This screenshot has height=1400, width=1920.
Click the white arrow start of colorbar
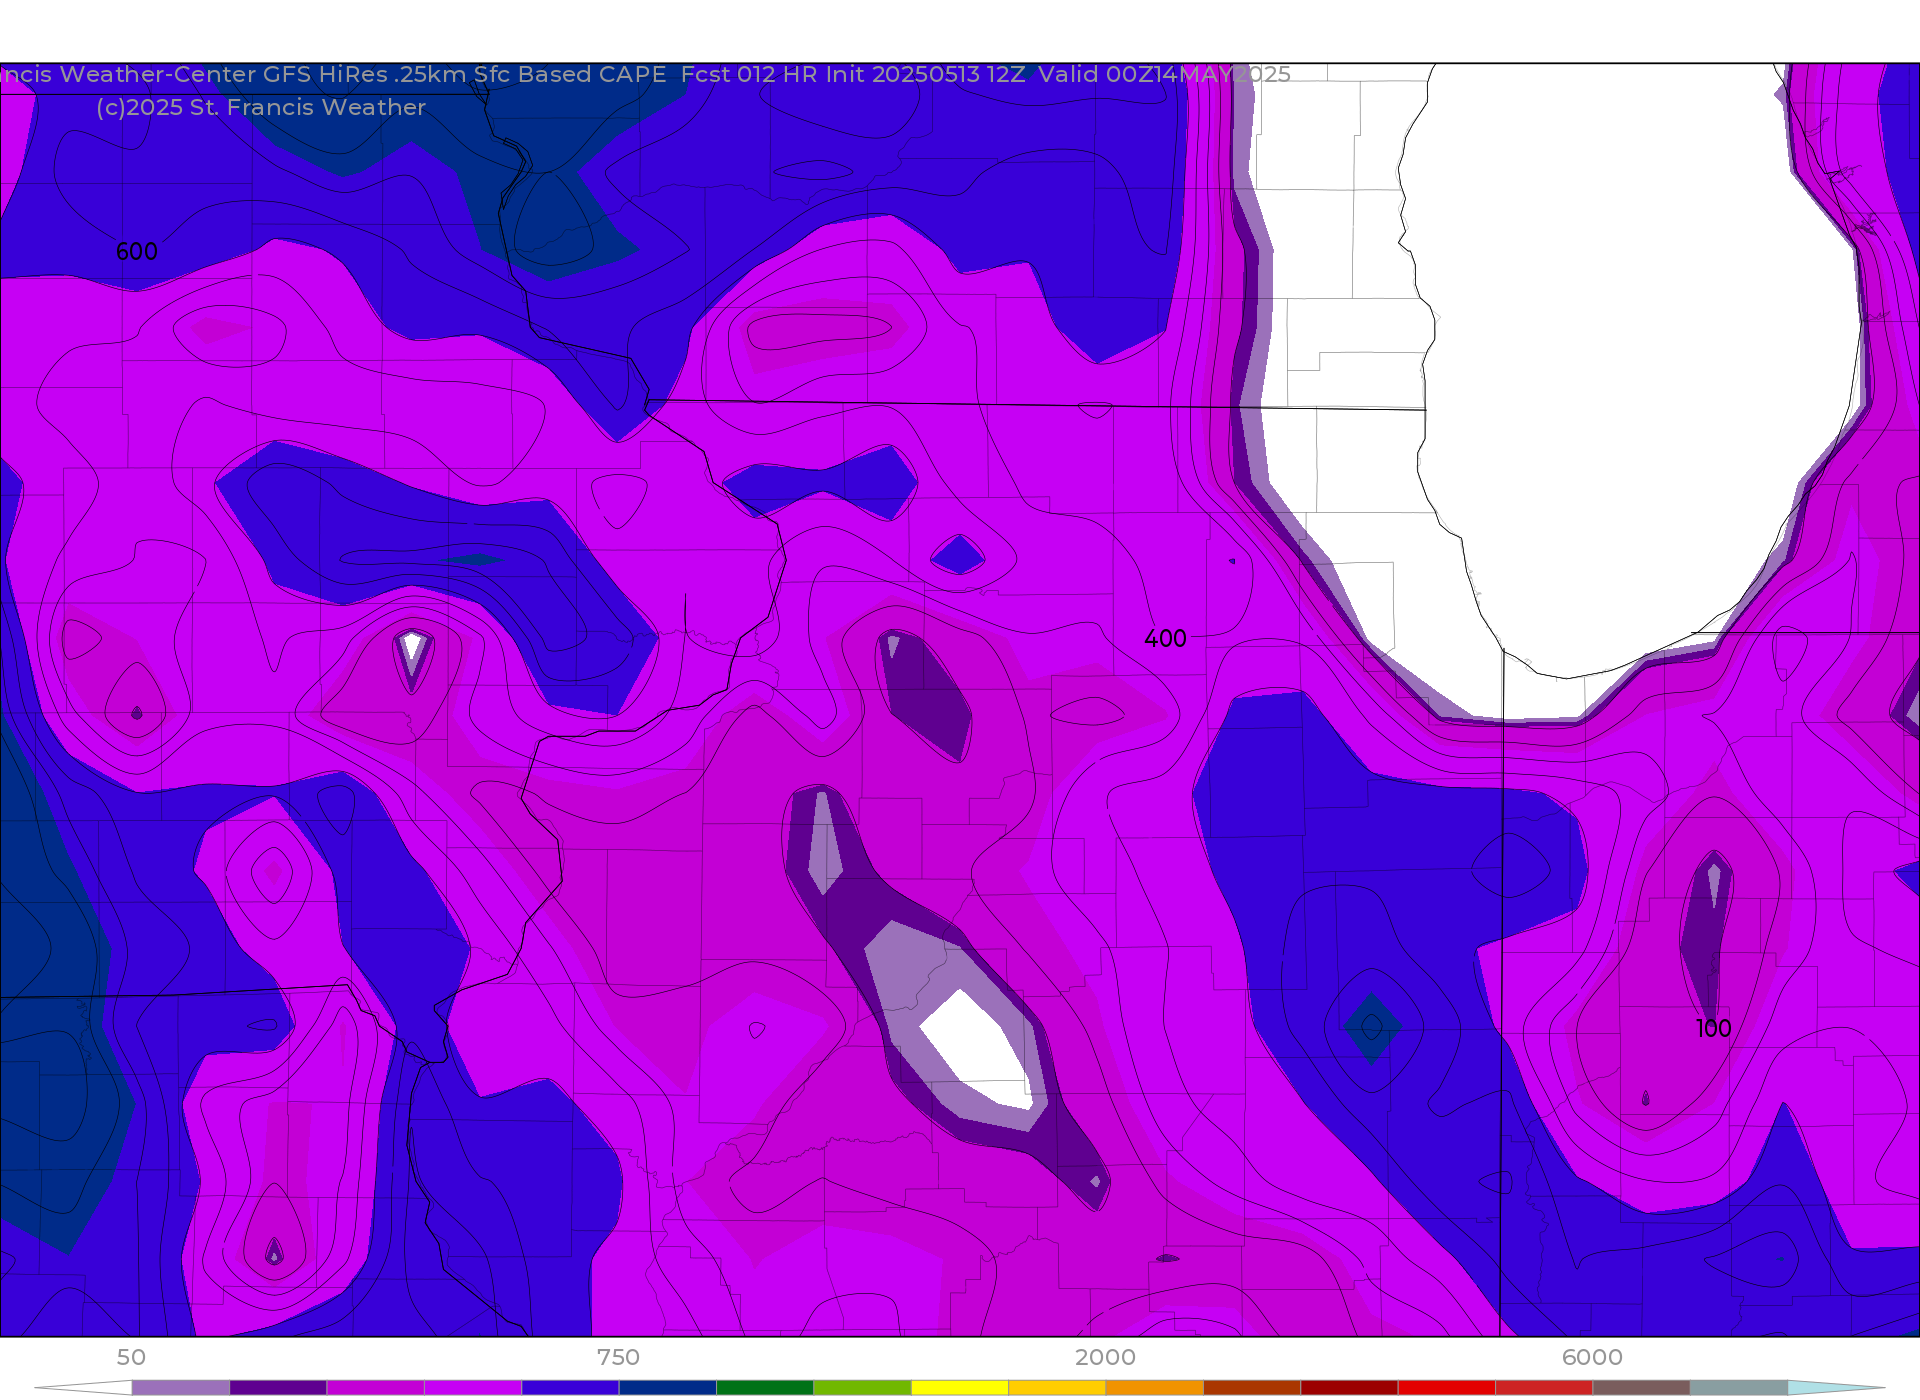tap(84, 1388)
